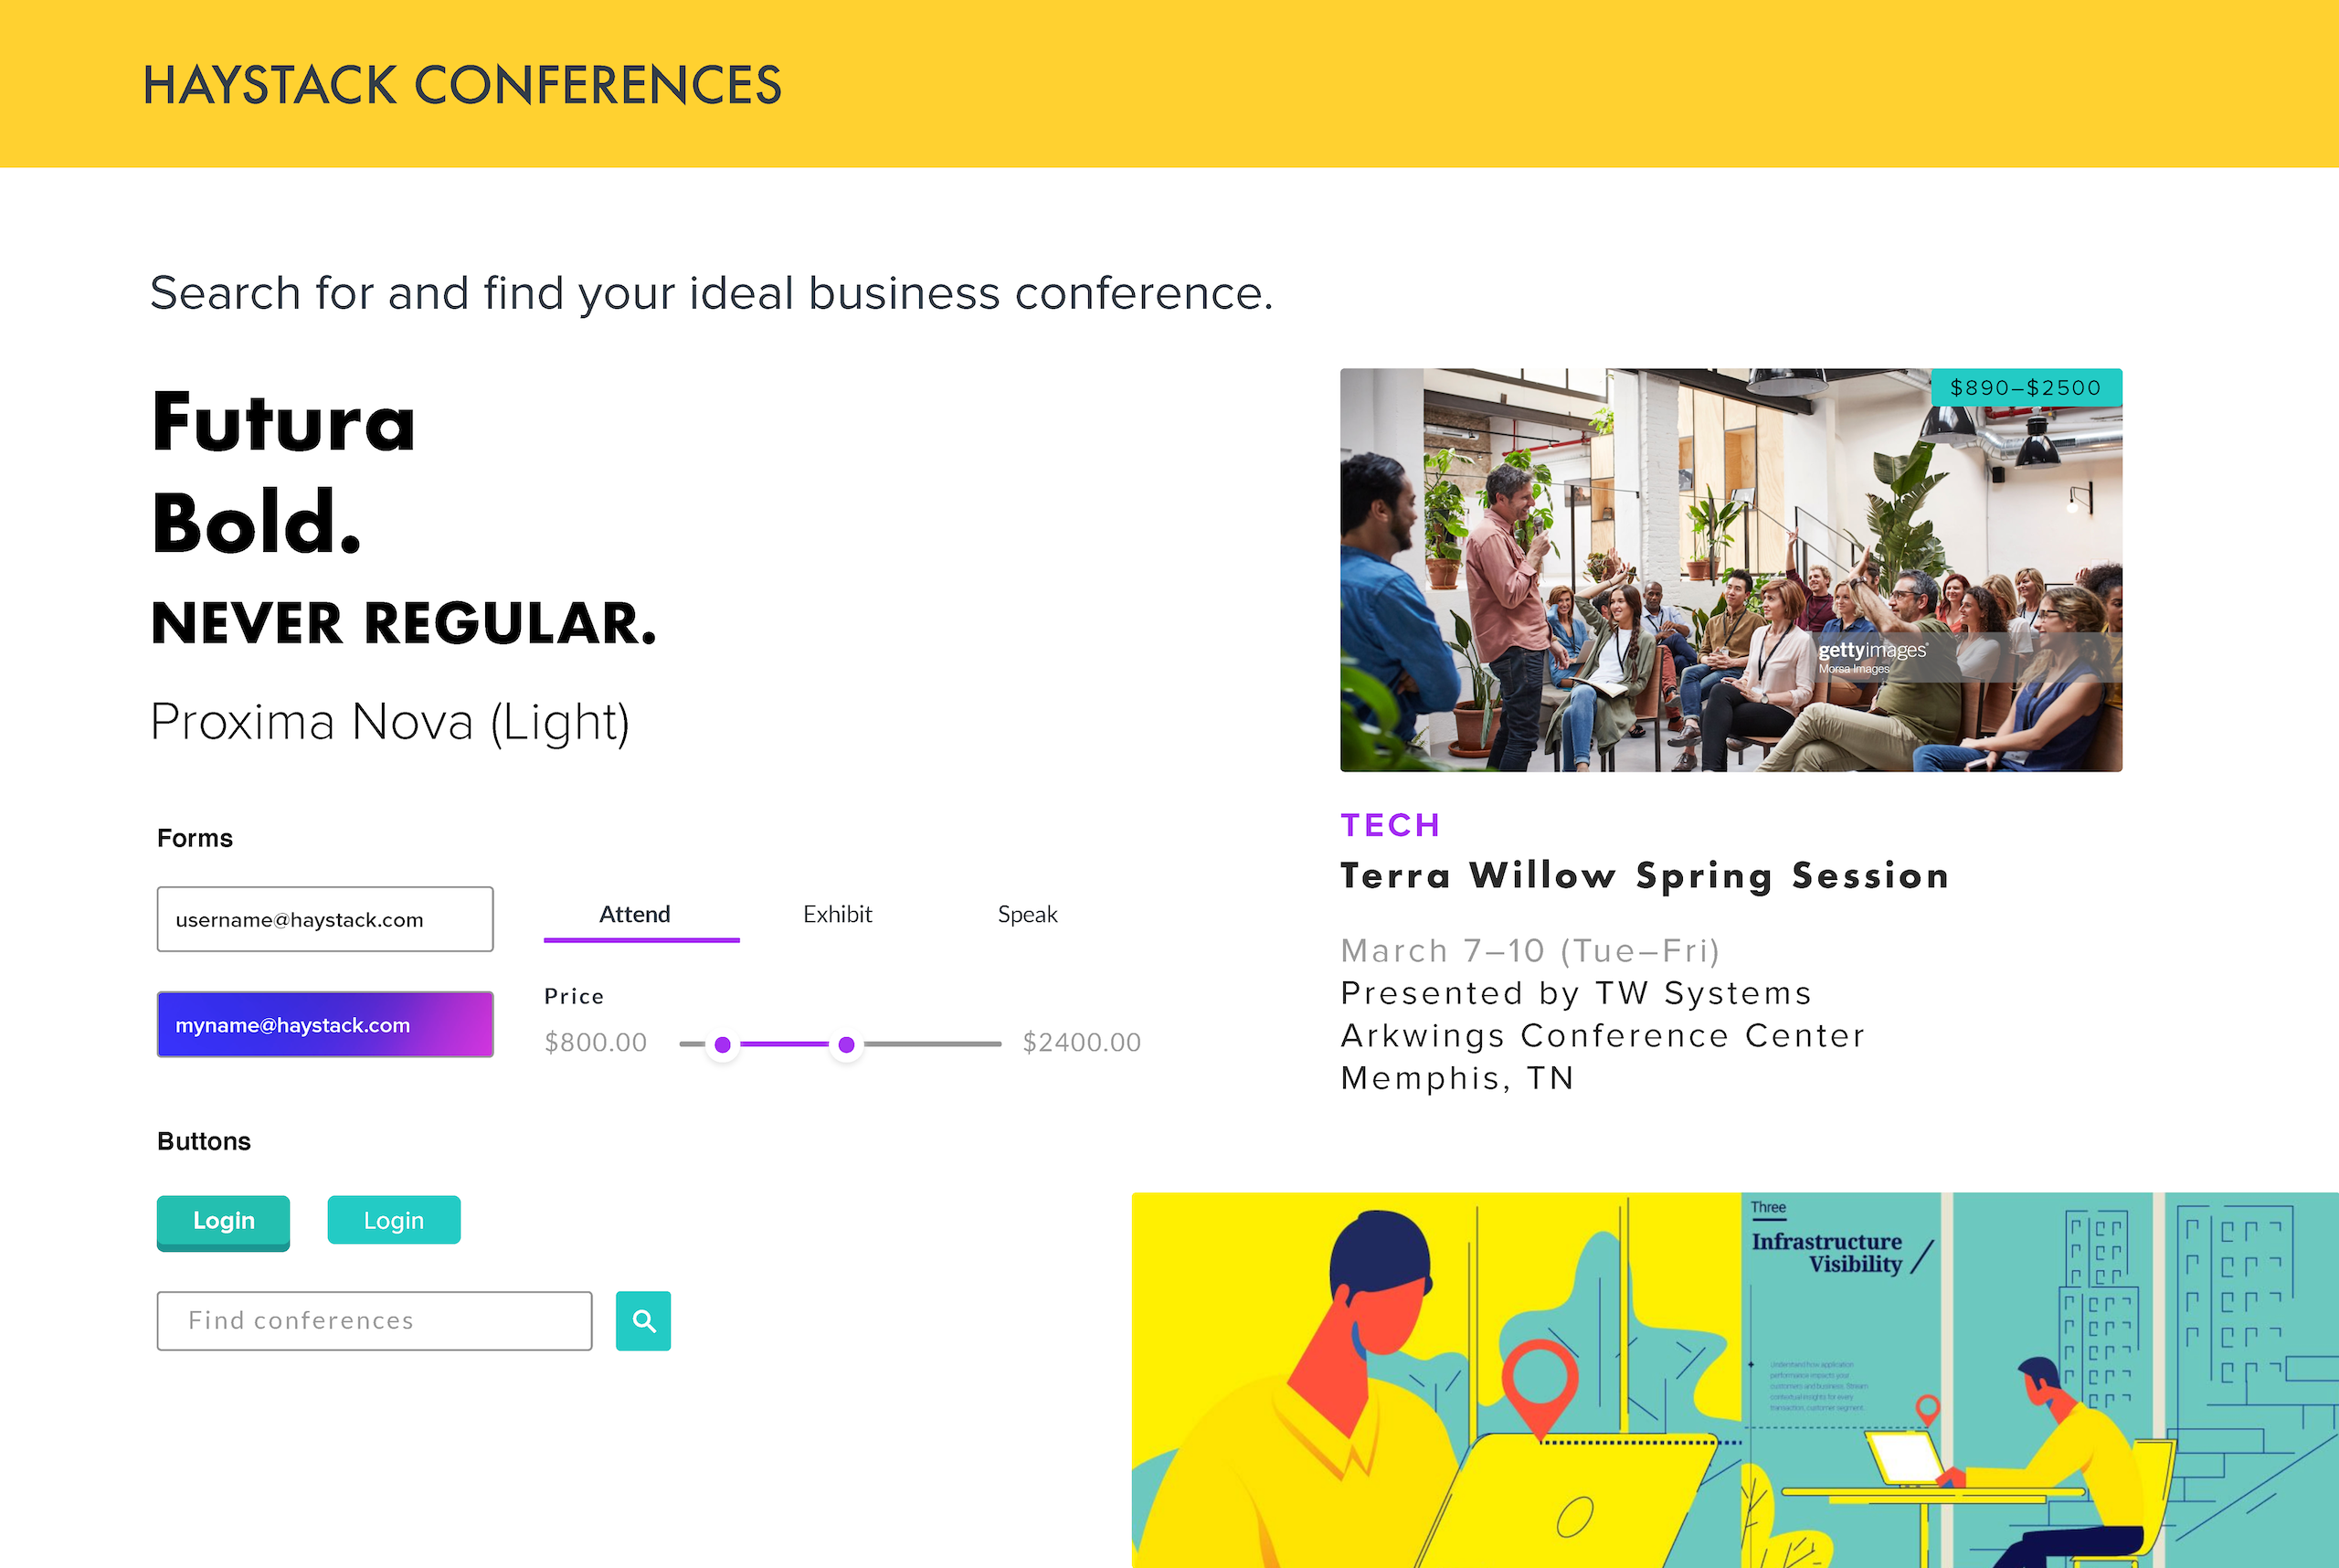Click the darker Login button with shadow
The height and width of the screenshot is (1568, 2339).
pos(223,1222)
